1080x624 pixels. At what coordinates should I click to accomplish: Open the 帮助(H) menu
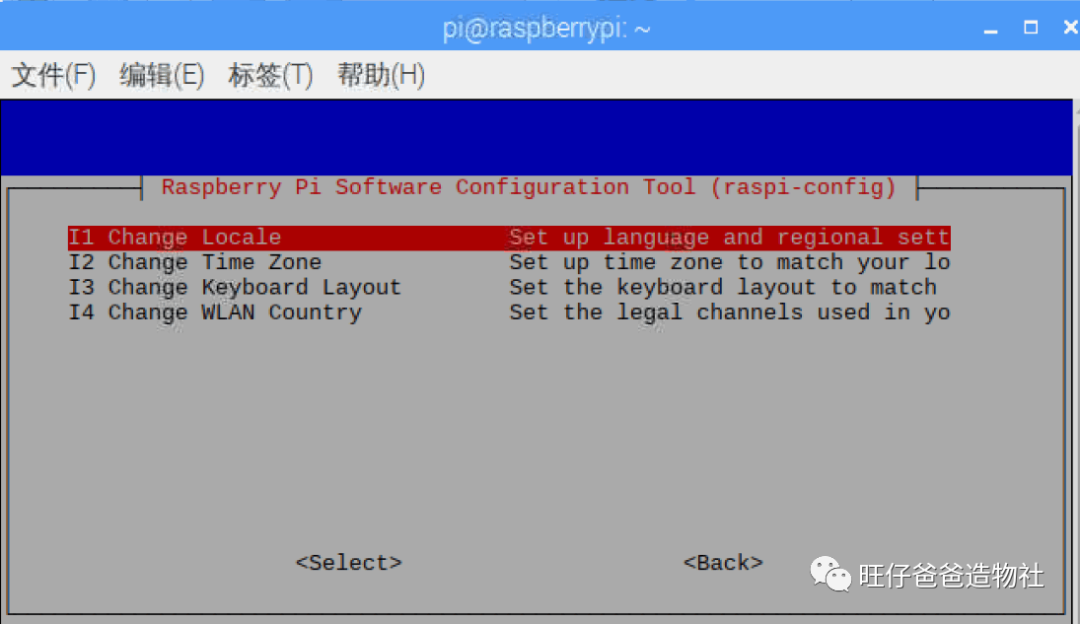click(381, 75)
